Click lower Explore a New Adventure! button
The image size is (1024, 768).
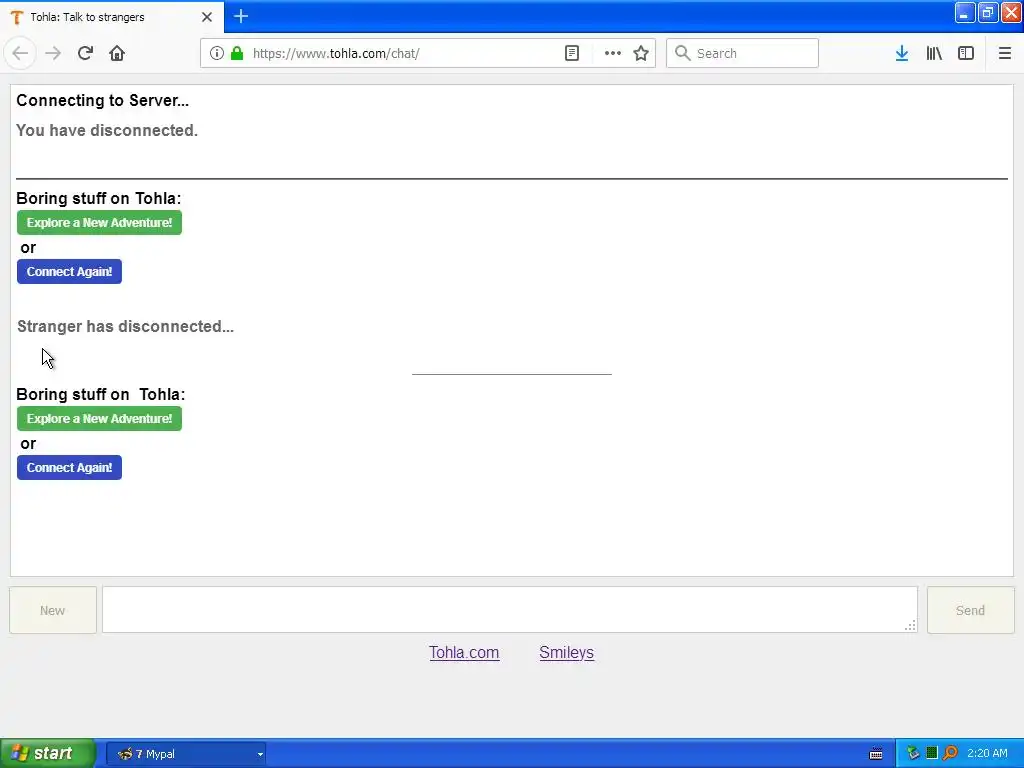click(99, 419)
